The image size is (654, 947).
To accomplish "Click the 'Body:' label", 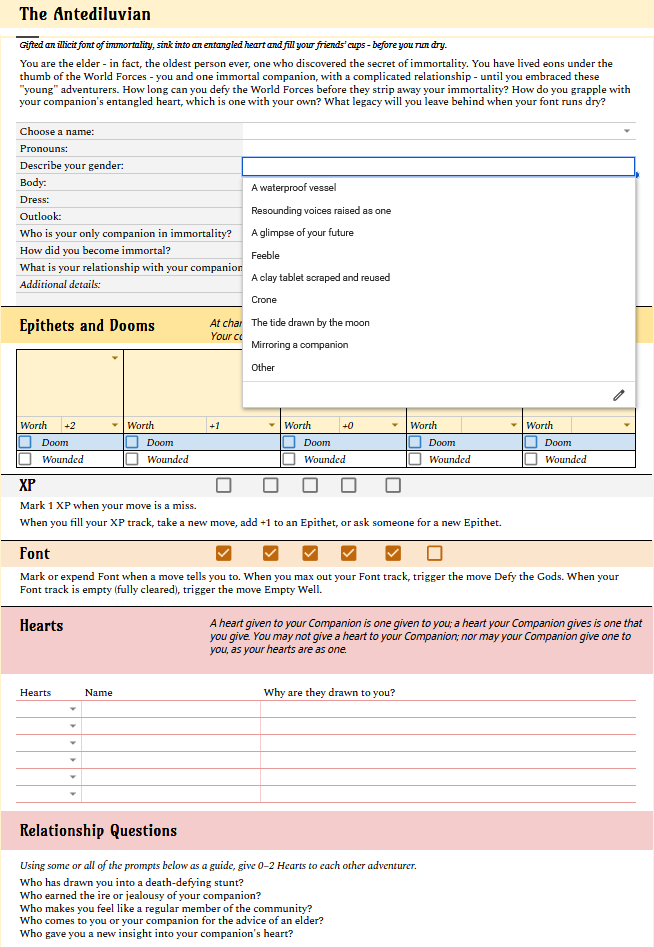I will point(33,182).
